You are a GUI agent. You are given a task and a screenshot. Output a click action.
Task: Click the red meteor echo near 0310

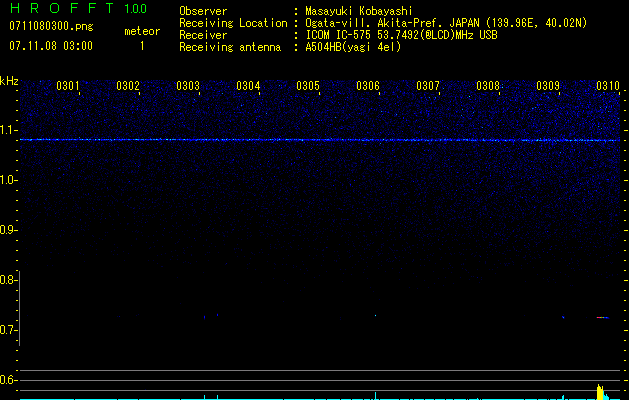click(603, 317)
